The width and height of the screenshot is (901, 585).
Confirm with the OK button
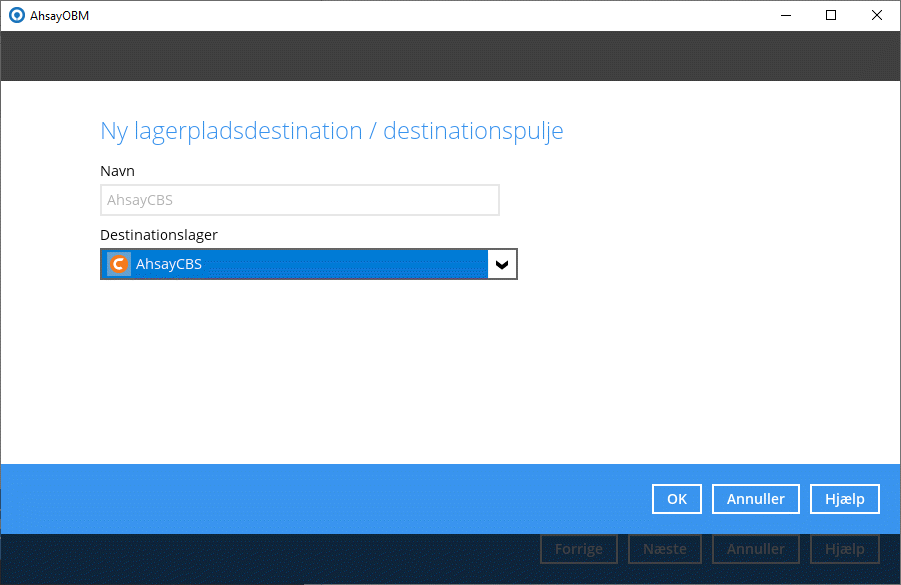tap(676, 499)
